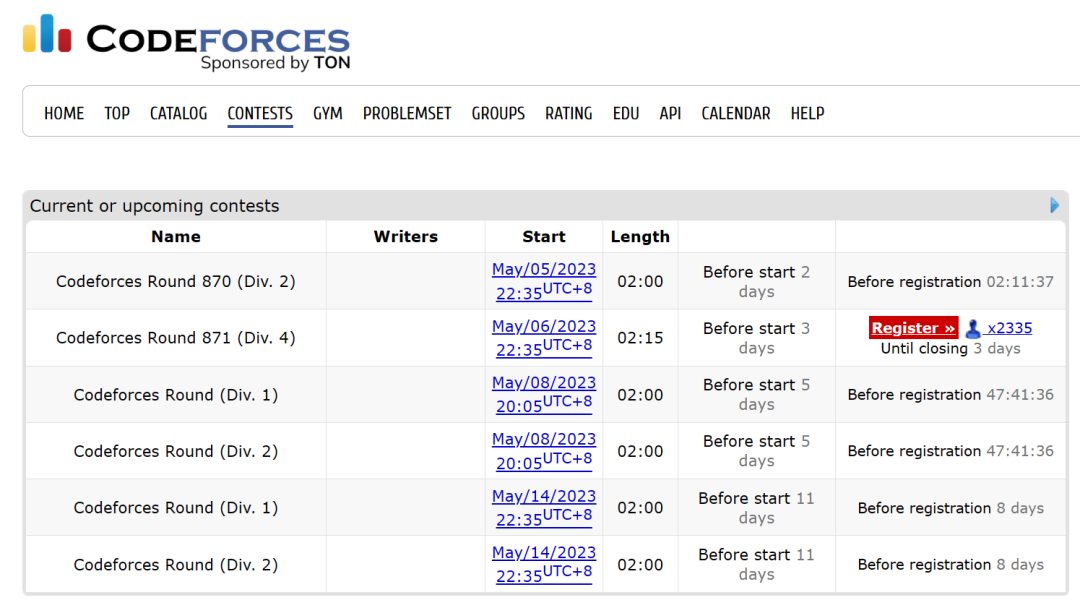Click Codeforces Round 870 (Div. 2) name
This screenshot has width=1080, height=608.
click(x=176, y=281)
